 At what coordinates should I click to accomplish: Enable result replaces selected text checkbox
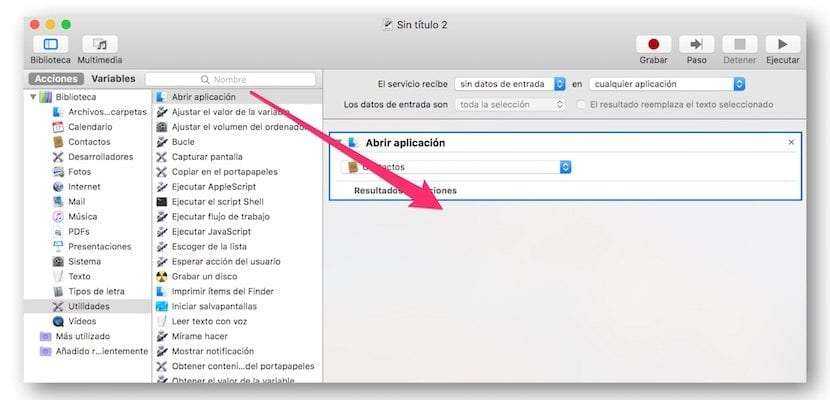click(580, 104)
